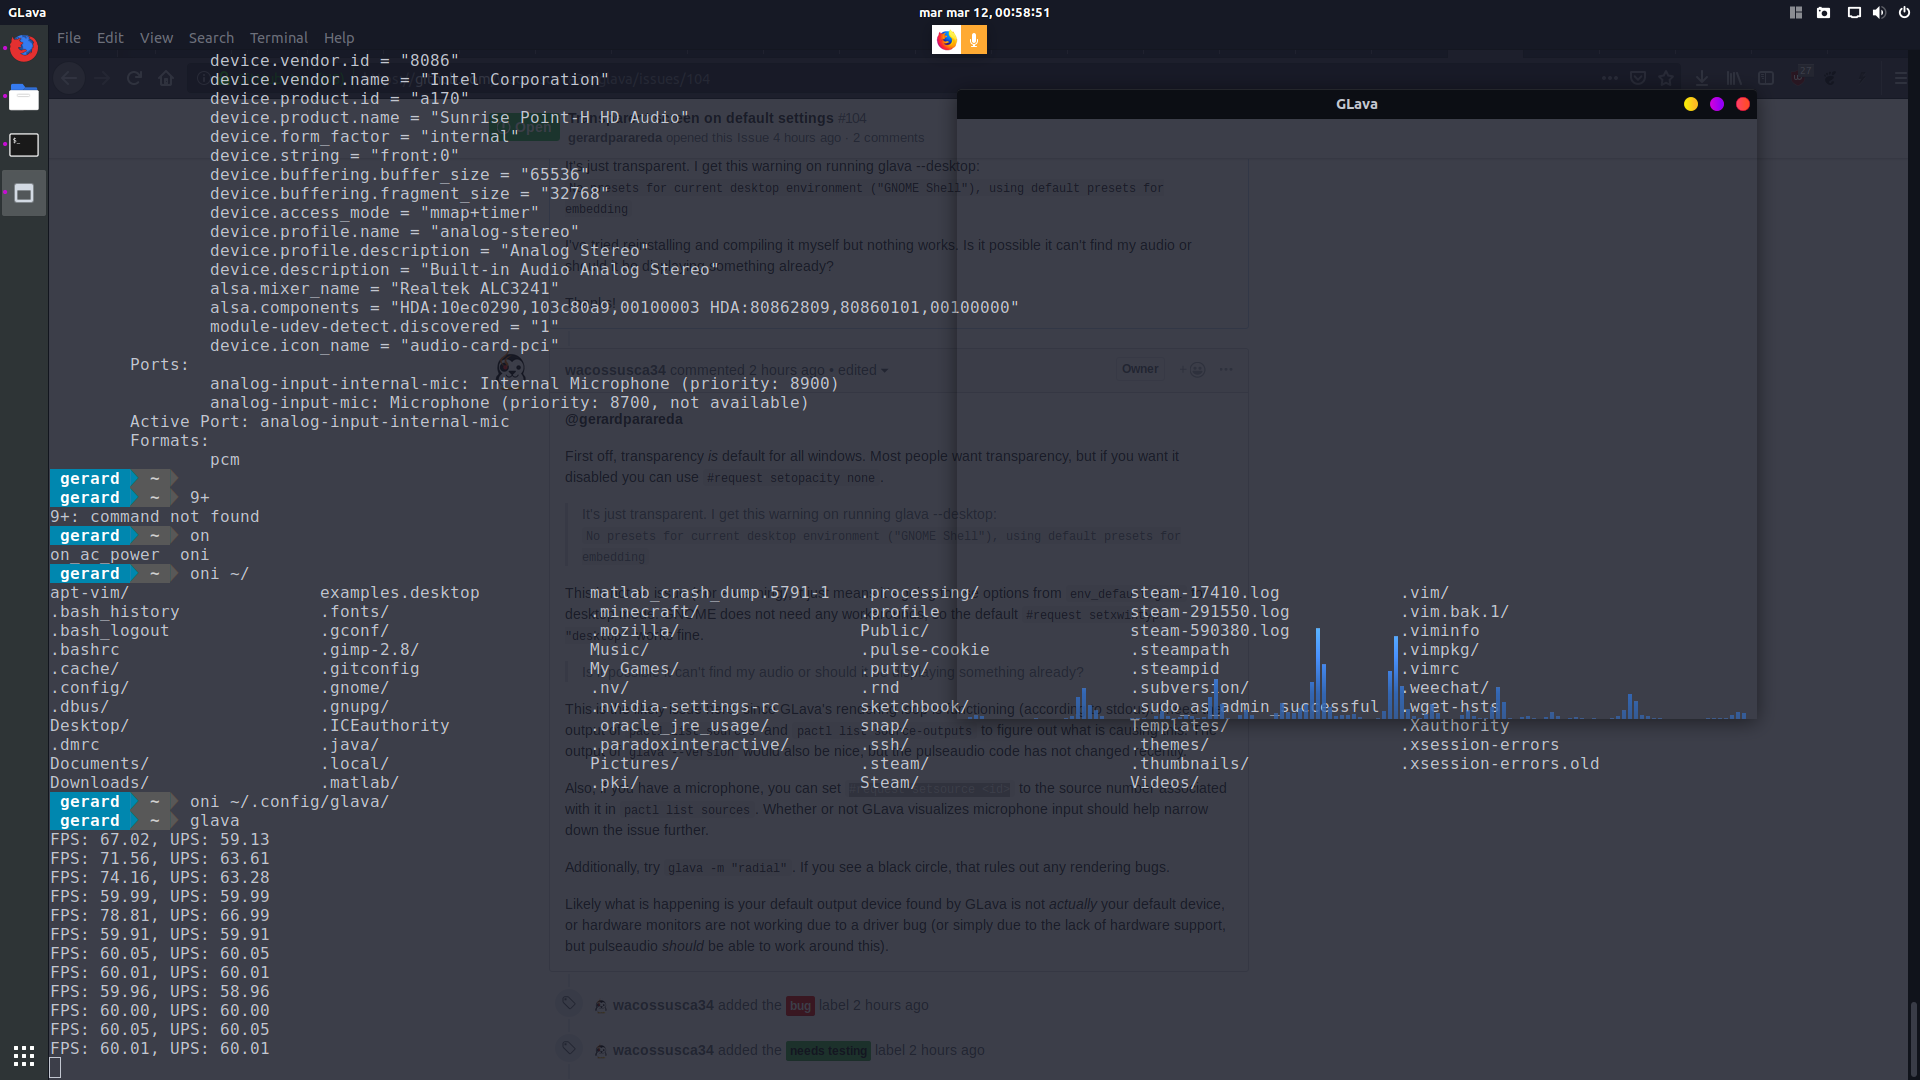Open the Firefox downloads panel
Screen dimensions: 1920x1080
[1702, 77]
